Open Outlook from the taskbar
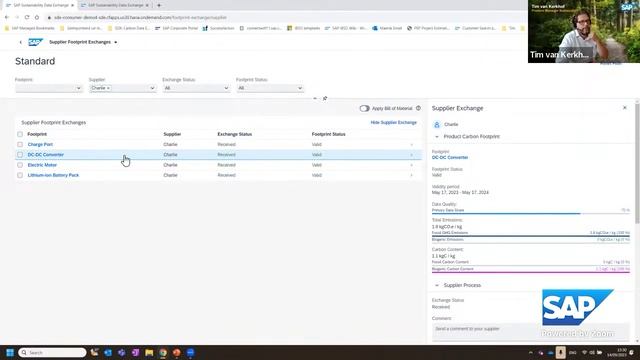Viewport: 640px width, 360px height. 108,352
